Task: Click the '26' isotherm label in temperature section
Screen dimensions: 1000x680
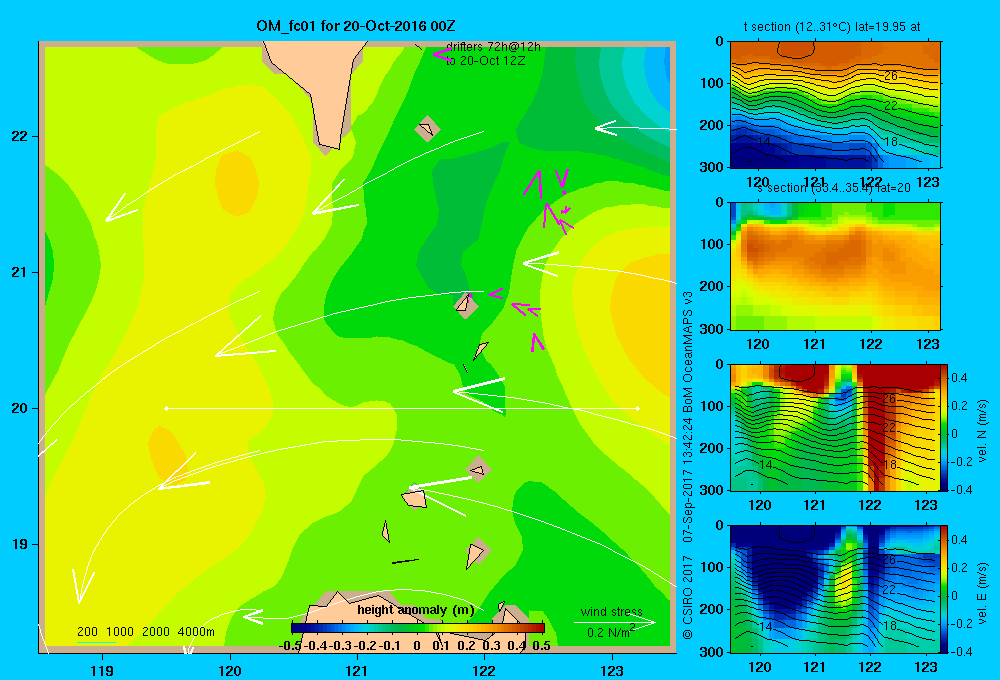Action: pos(891,76)
